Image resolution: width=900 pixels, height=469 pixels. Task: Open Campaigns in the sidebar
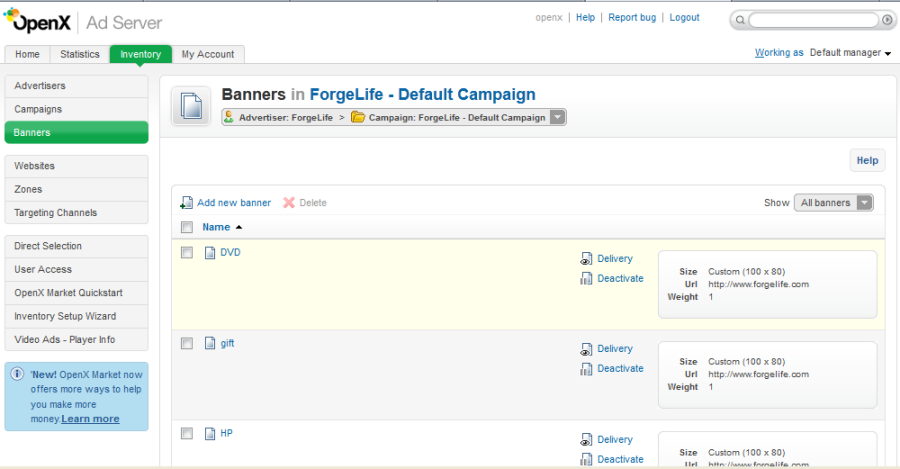[x=76, y=109]
